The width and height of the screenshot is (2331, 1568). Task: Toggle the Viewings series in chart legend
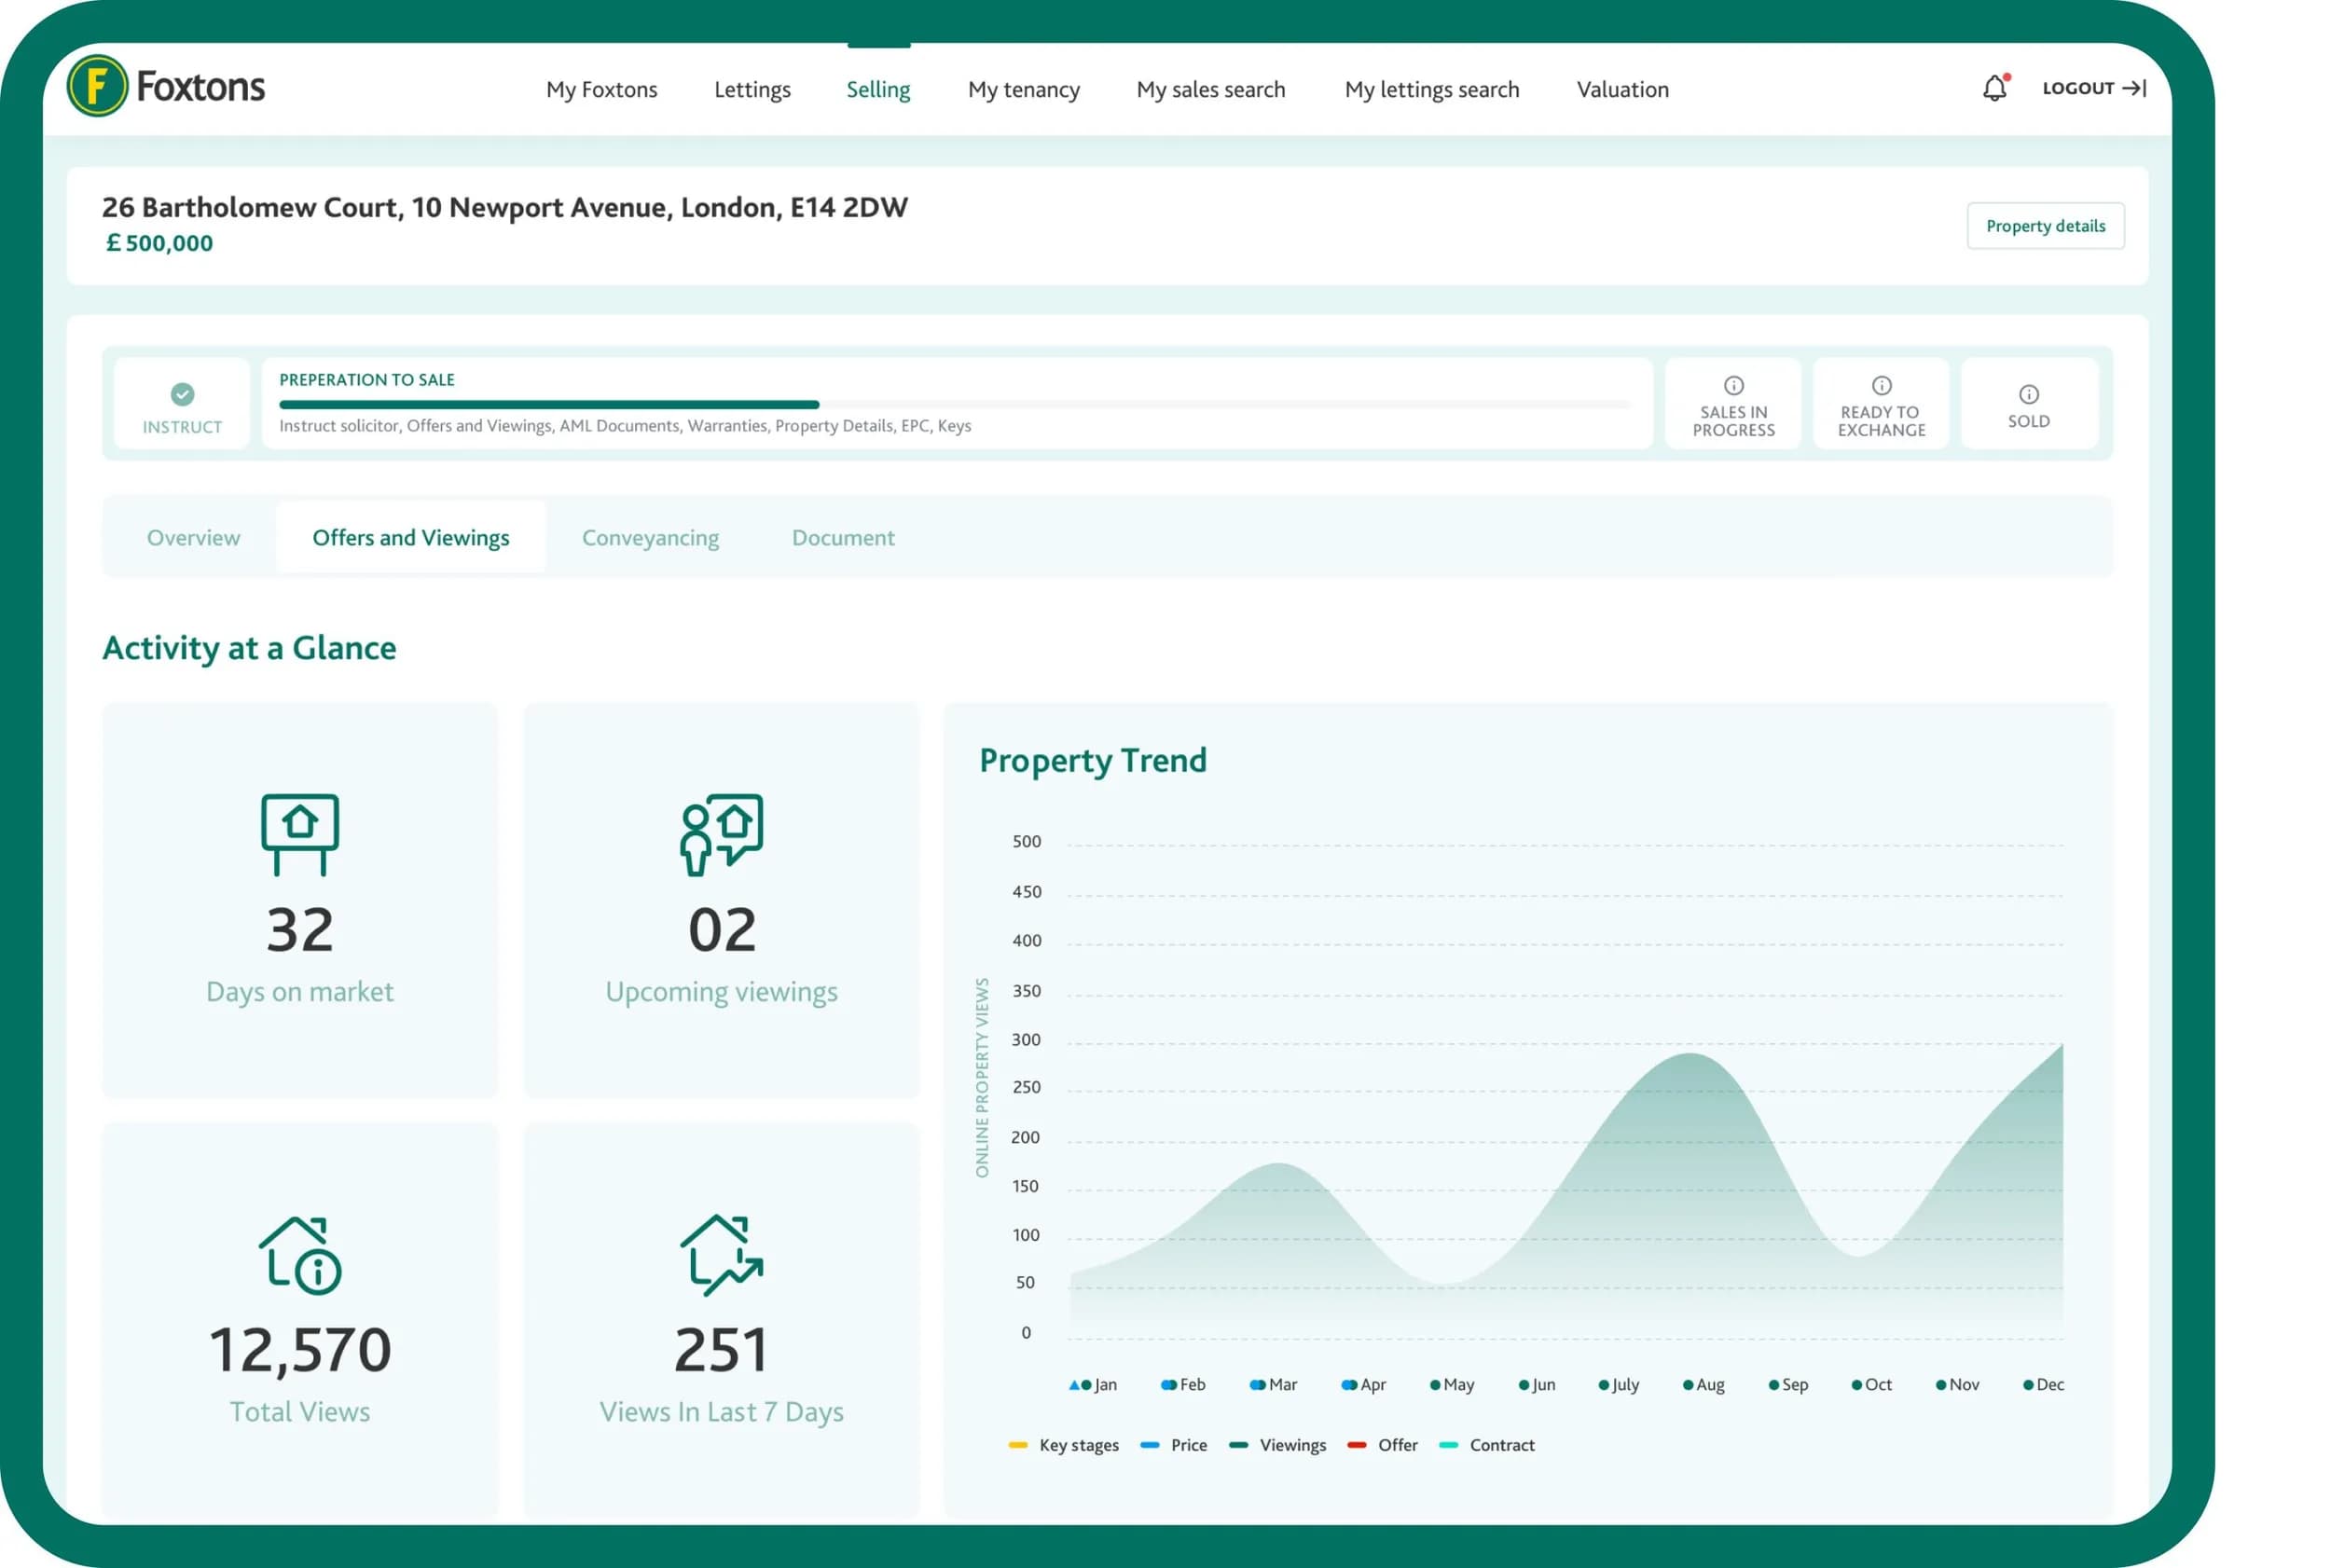point(1278,1445)
